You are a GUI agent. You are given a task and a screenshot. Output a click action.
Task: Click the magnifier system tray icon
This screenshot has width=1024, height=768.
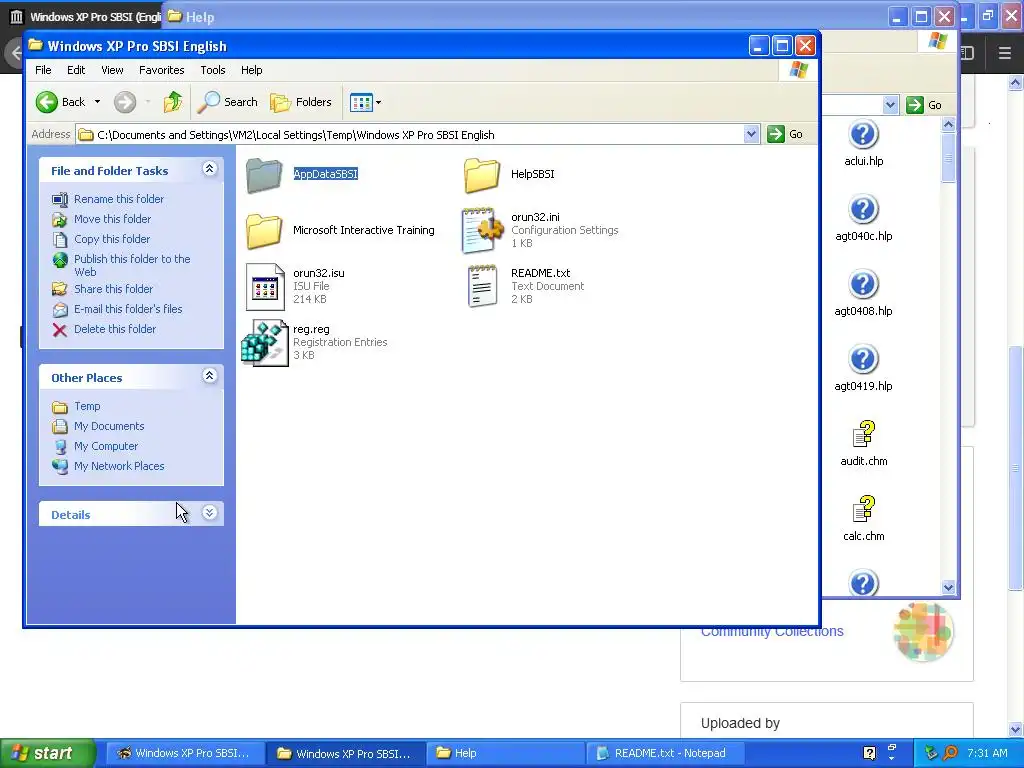pos(950,753)
